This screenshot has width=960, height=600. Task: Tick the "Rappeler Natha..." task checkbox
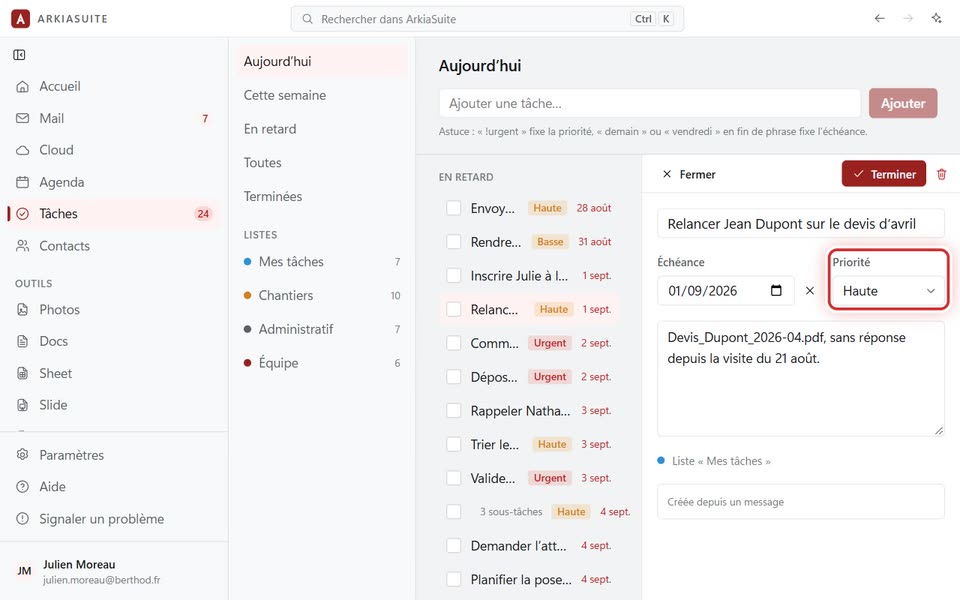(454, 410)
